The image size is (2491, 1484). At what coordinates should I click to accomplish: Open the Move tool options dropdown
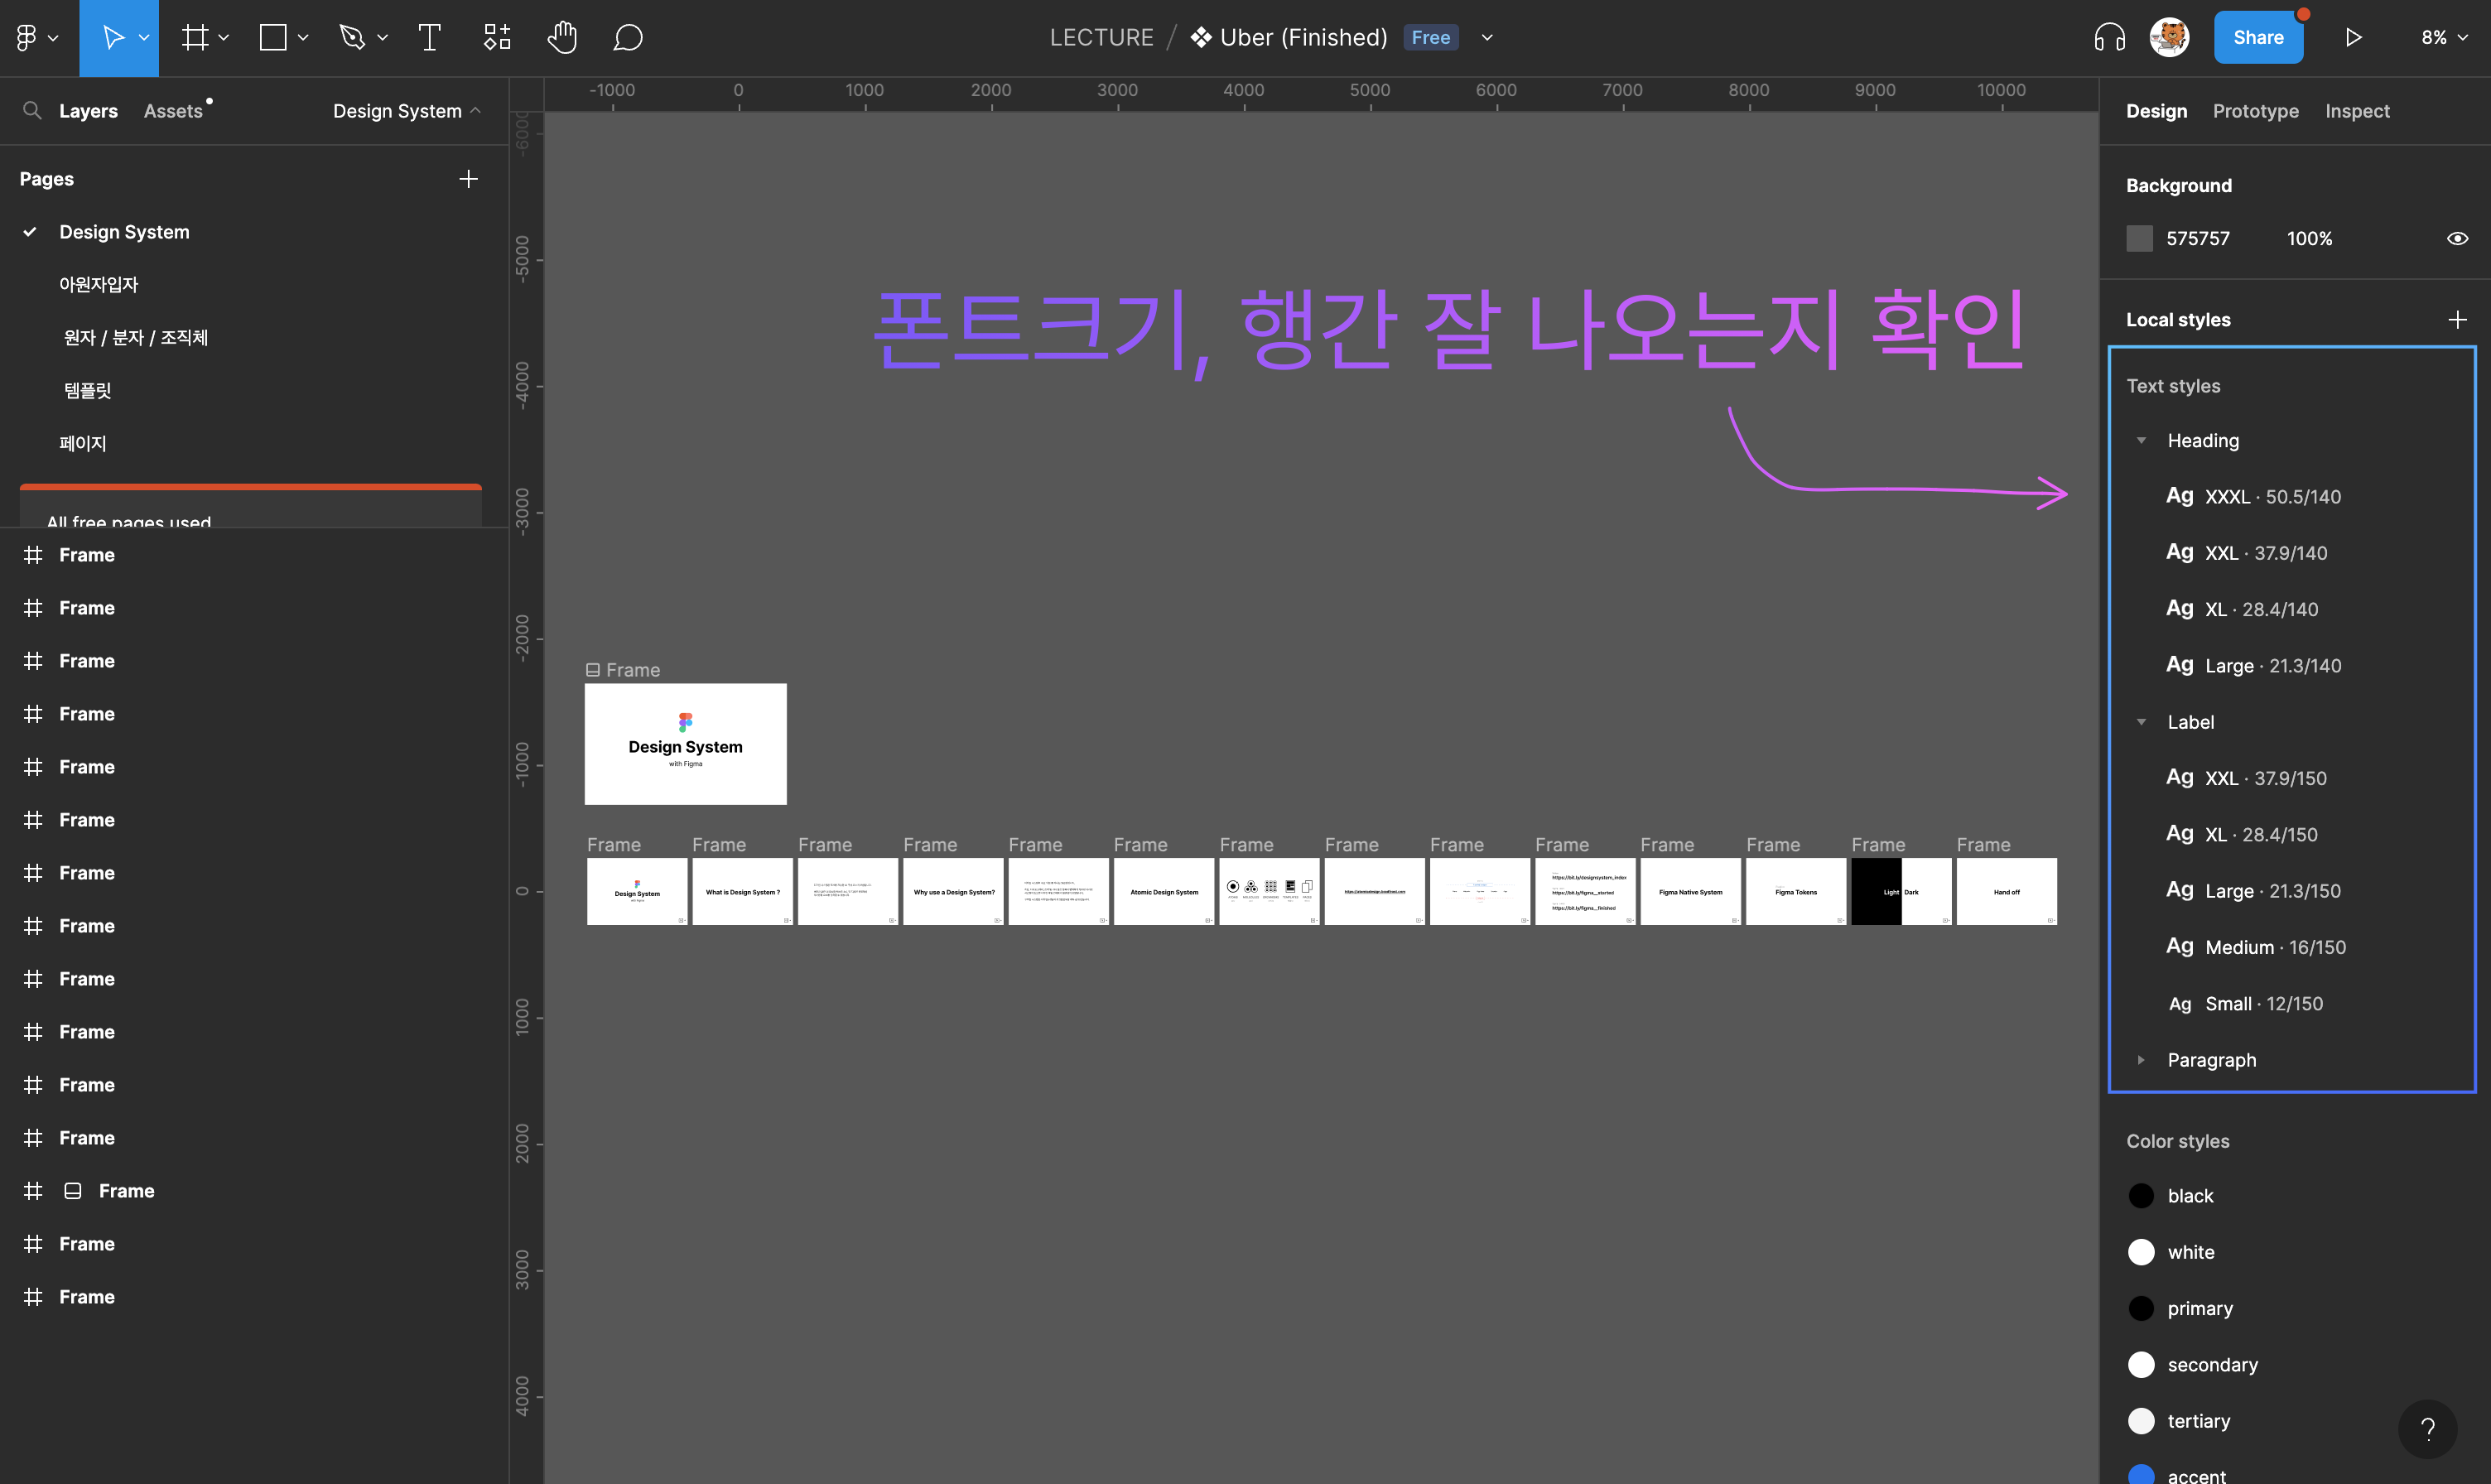pos(144,38)
